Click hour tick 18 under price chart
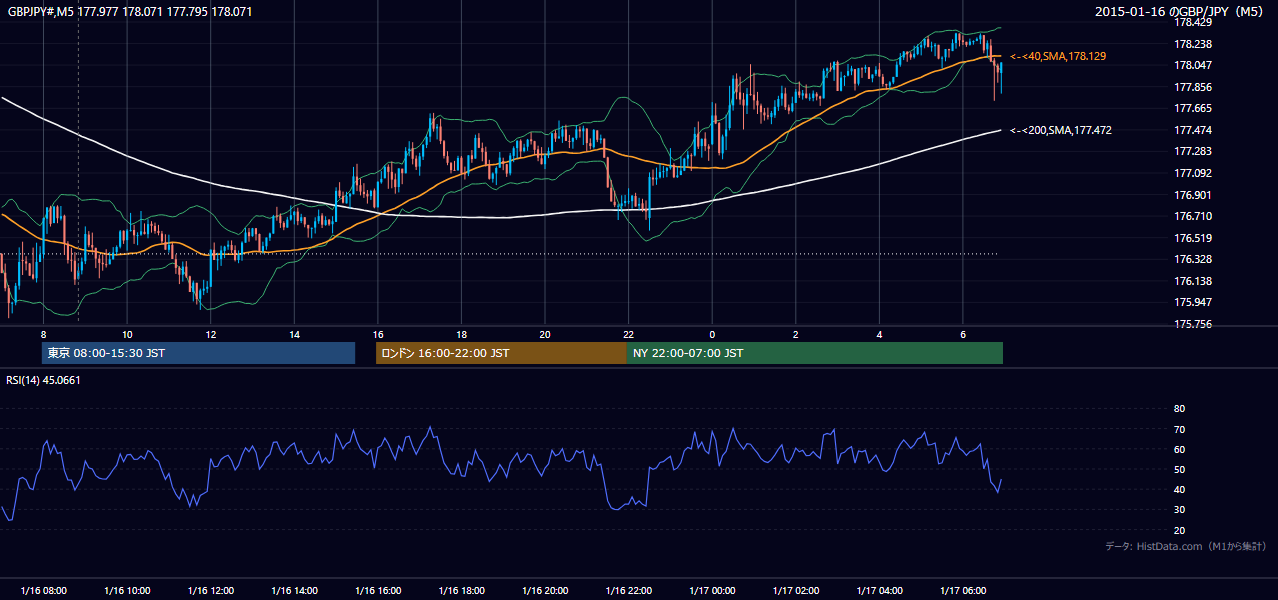The width and height of the screenshot is (1278, 600). click(x=461, y=334)
